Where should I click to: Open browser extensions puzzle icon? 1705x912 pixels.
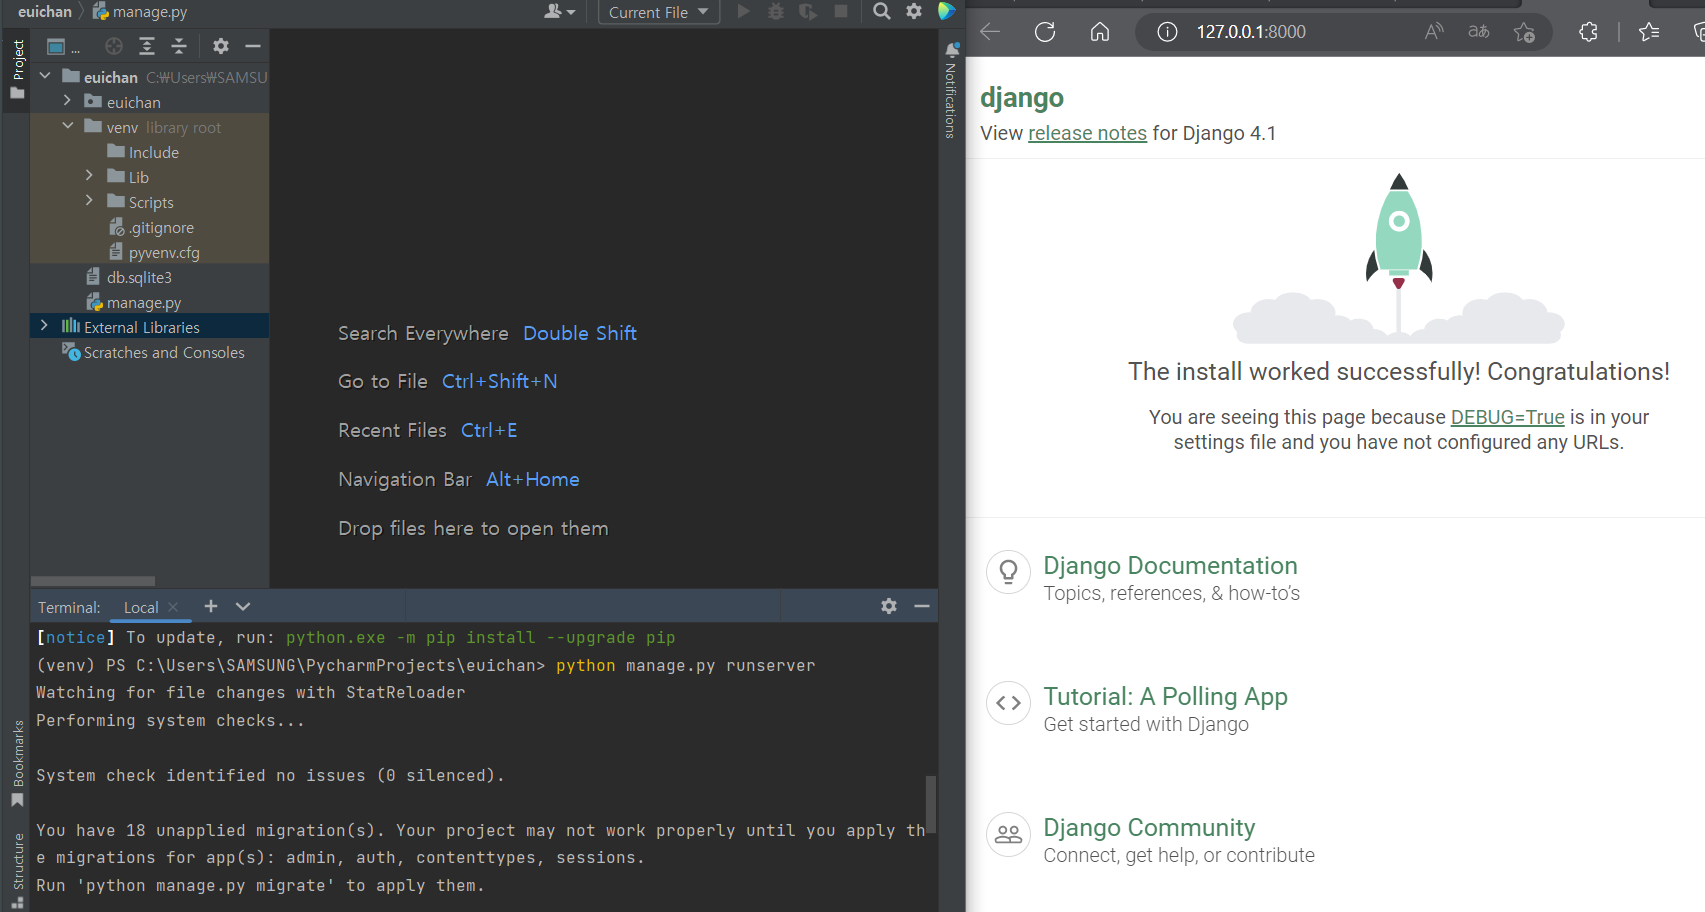[x=1588, y=32]
